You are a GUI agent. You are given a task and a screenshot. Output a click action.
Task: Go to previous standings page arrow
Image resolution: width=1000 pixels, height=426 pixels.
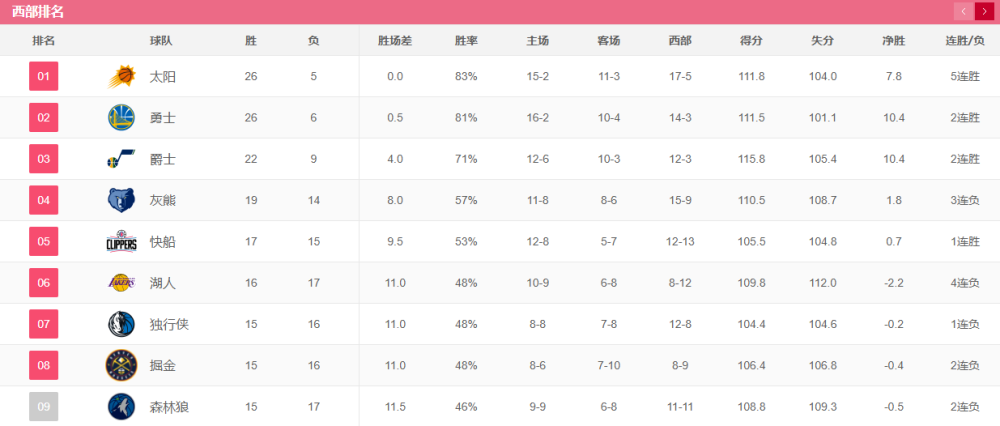[964, 11]
